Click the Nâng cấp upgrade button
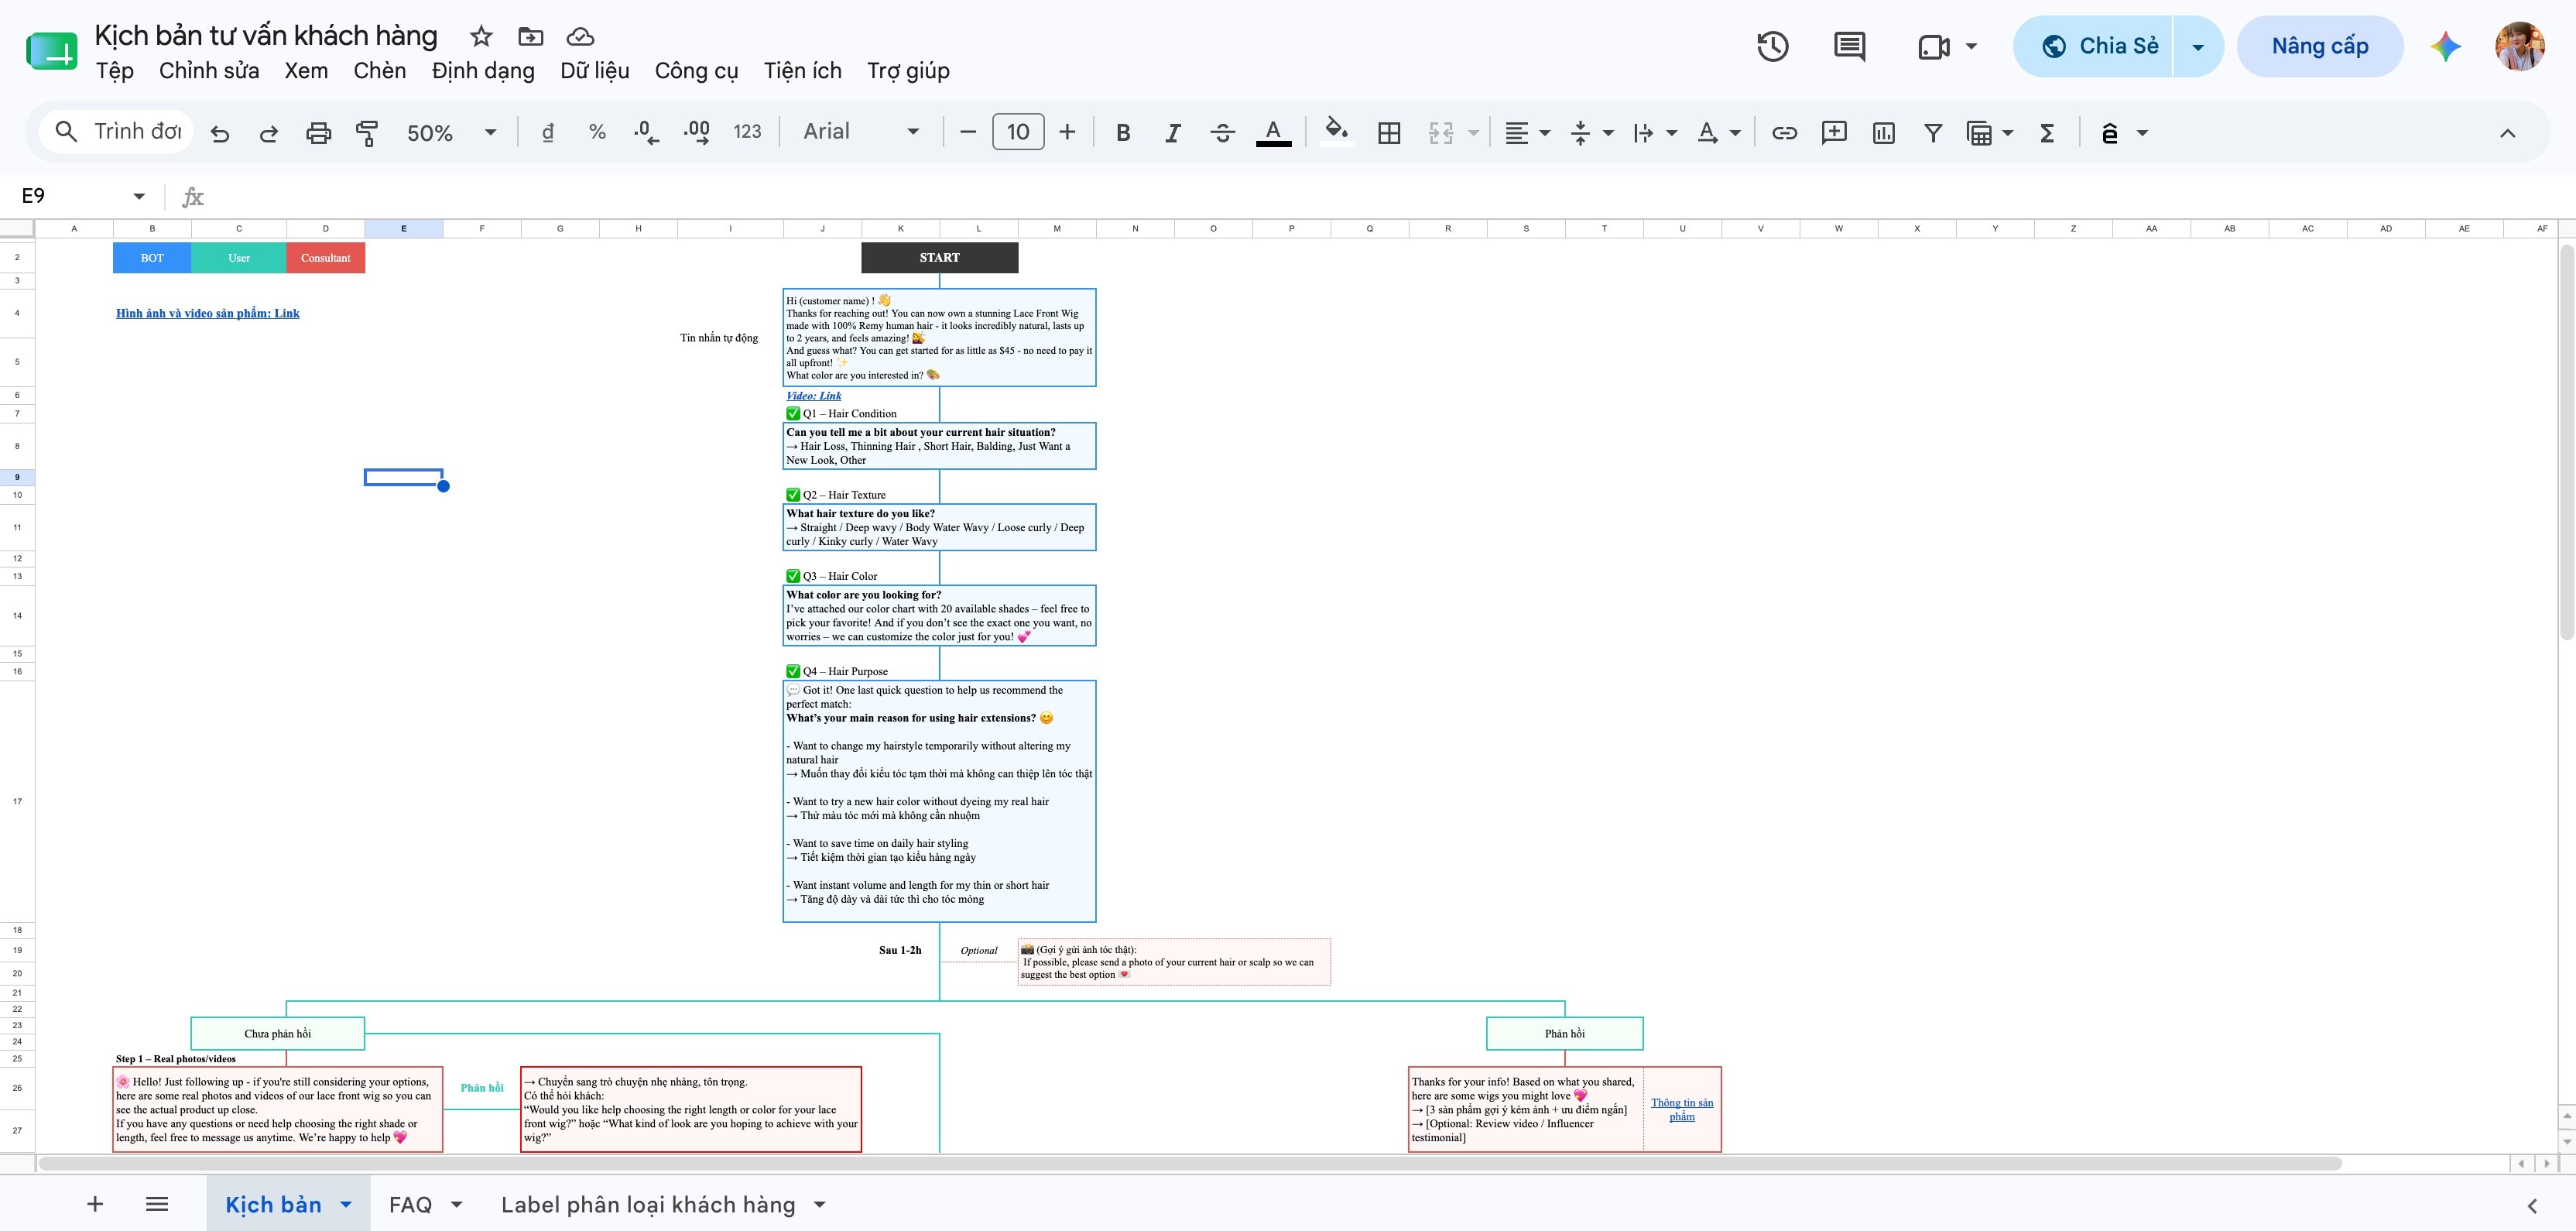The width and height of the screenshot is (2576, 1231). (2320, 46)
